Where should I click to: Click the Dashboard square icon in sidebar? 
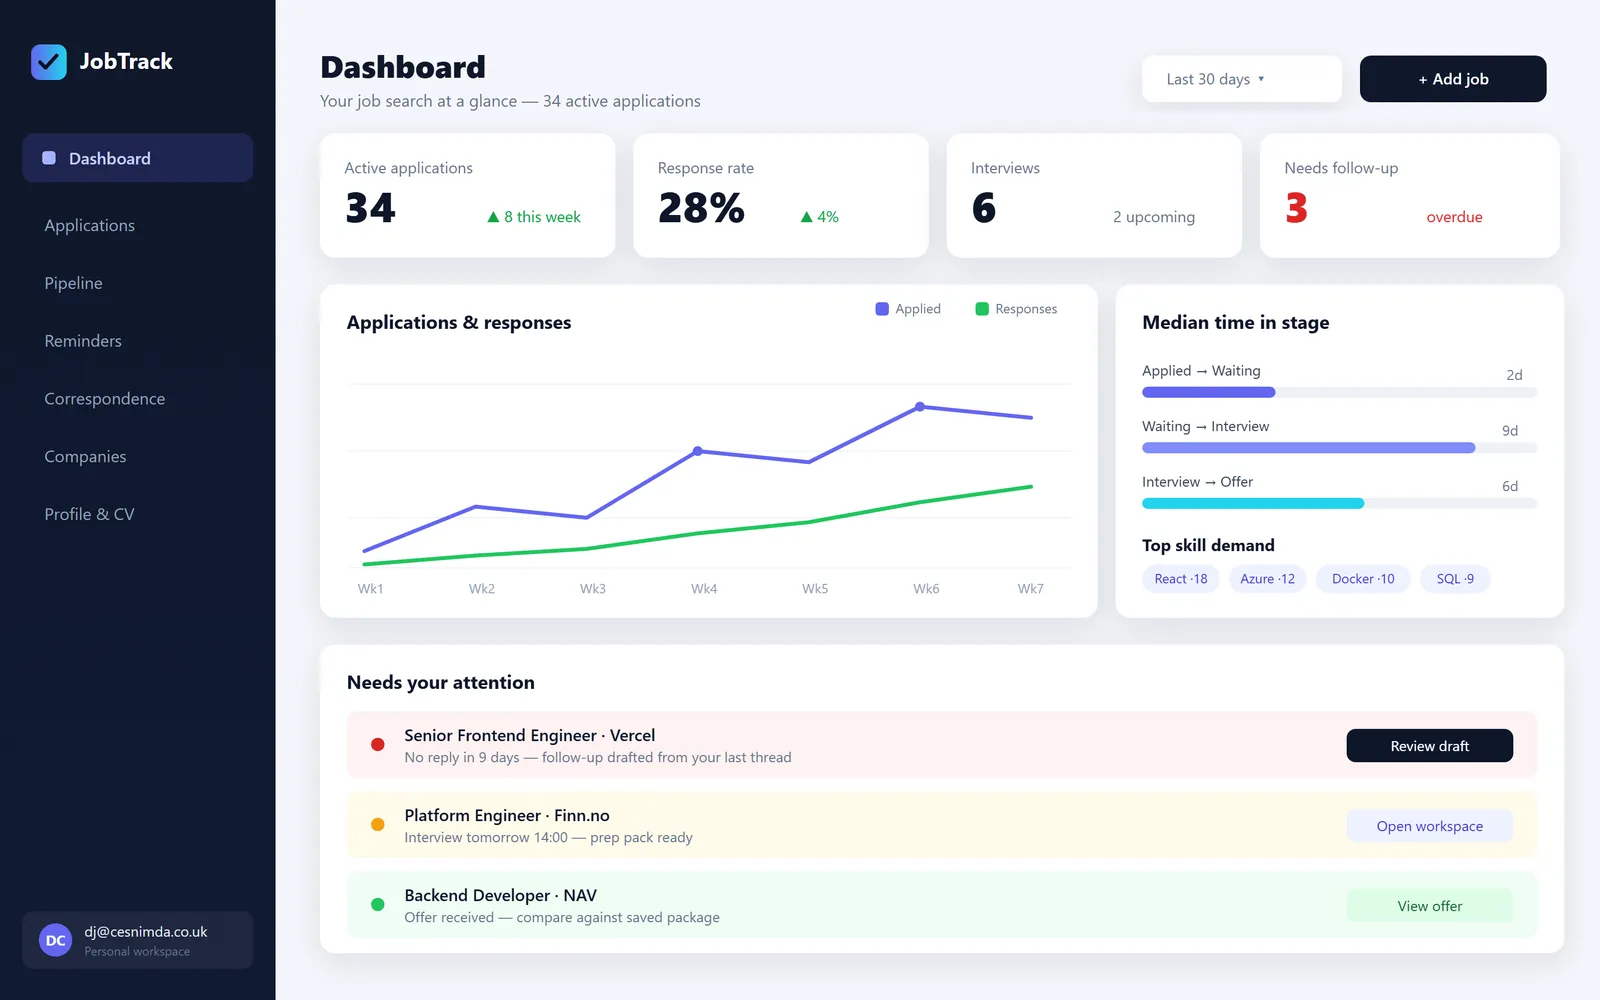49,158
